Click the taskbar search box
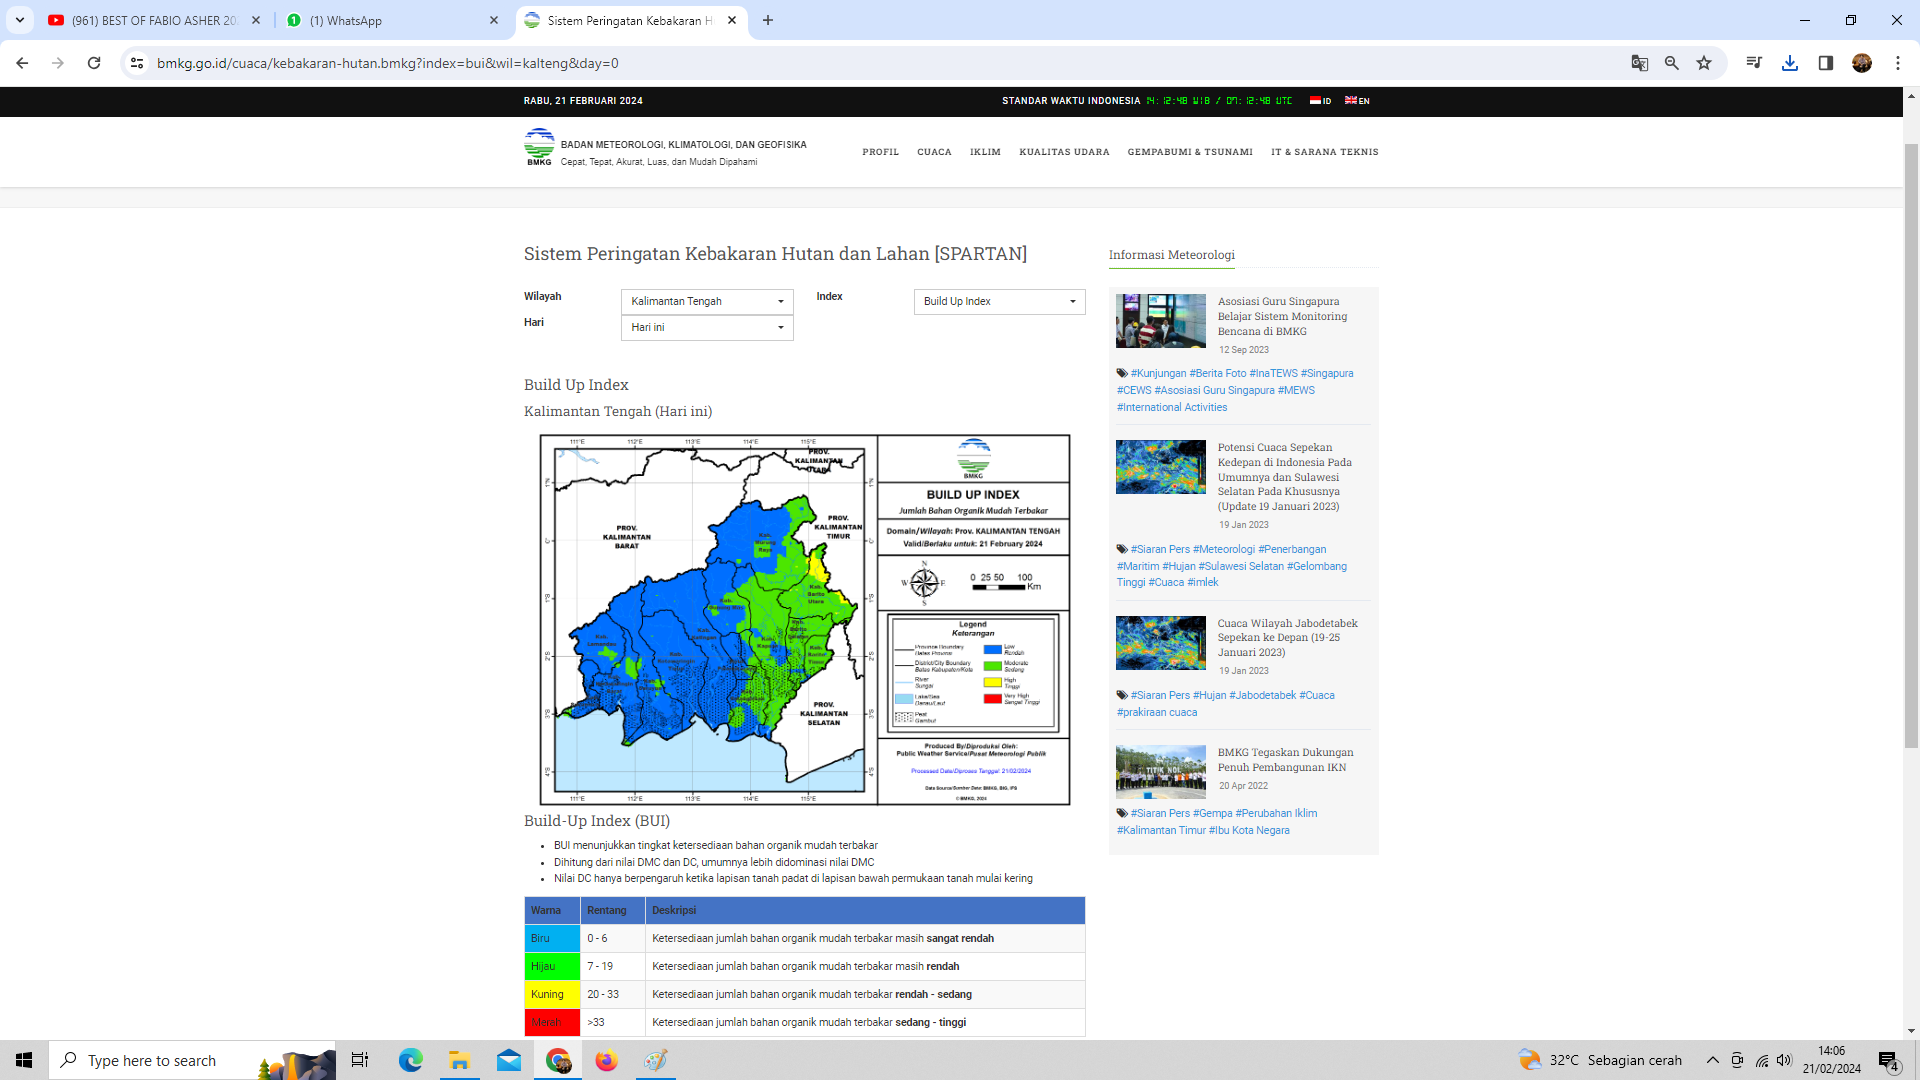 (x=192, y=1060)
